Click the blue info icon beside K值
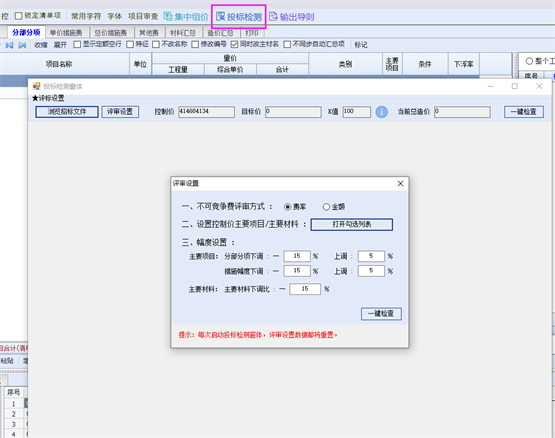The image size is (555, 438). [x=381, y=112]
